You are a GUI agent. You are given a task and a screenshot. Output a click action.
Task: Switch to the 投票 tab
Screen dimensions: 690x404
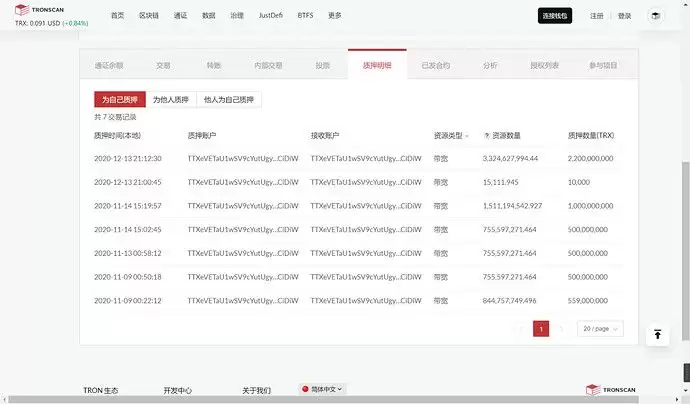(323, 65)
